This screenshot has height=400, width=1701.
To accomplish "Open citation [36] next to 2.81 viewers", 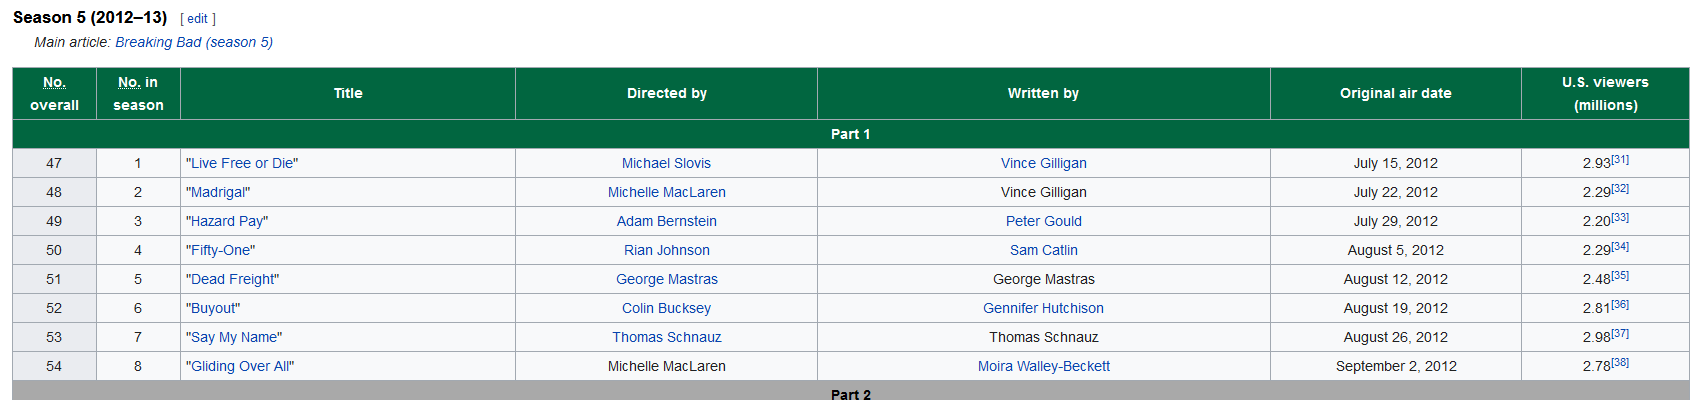I will coord(1620,305).
